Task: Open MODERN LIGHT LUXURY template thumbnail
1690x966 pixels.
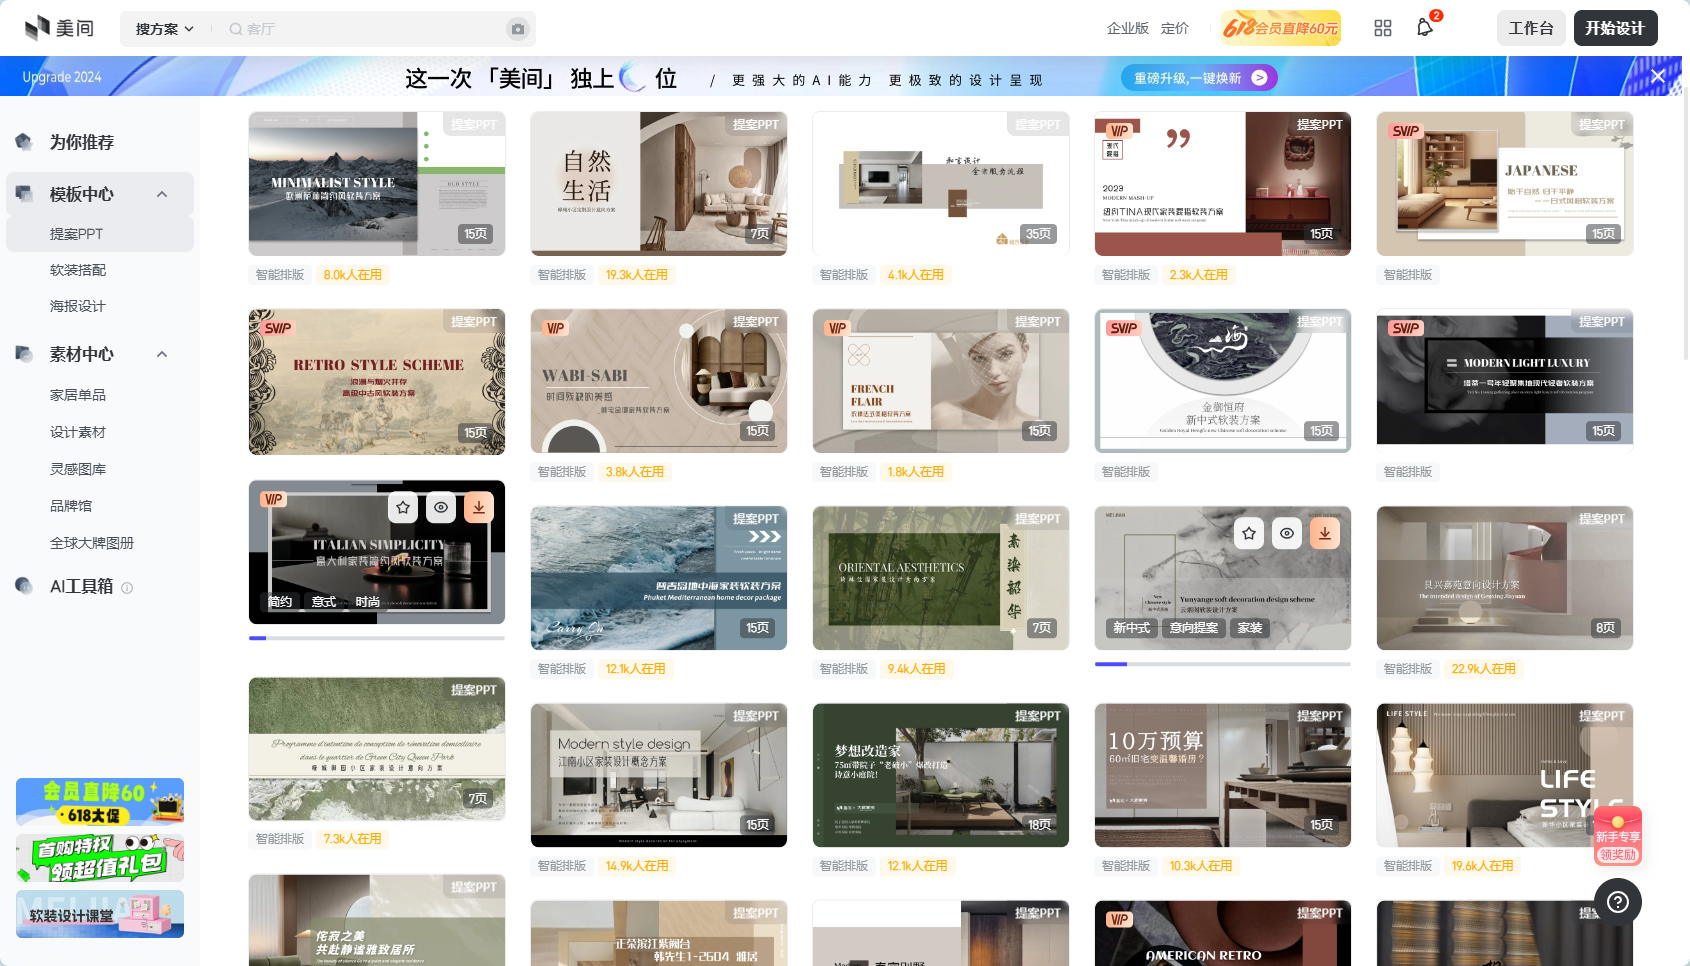Action: (1505, 381)
